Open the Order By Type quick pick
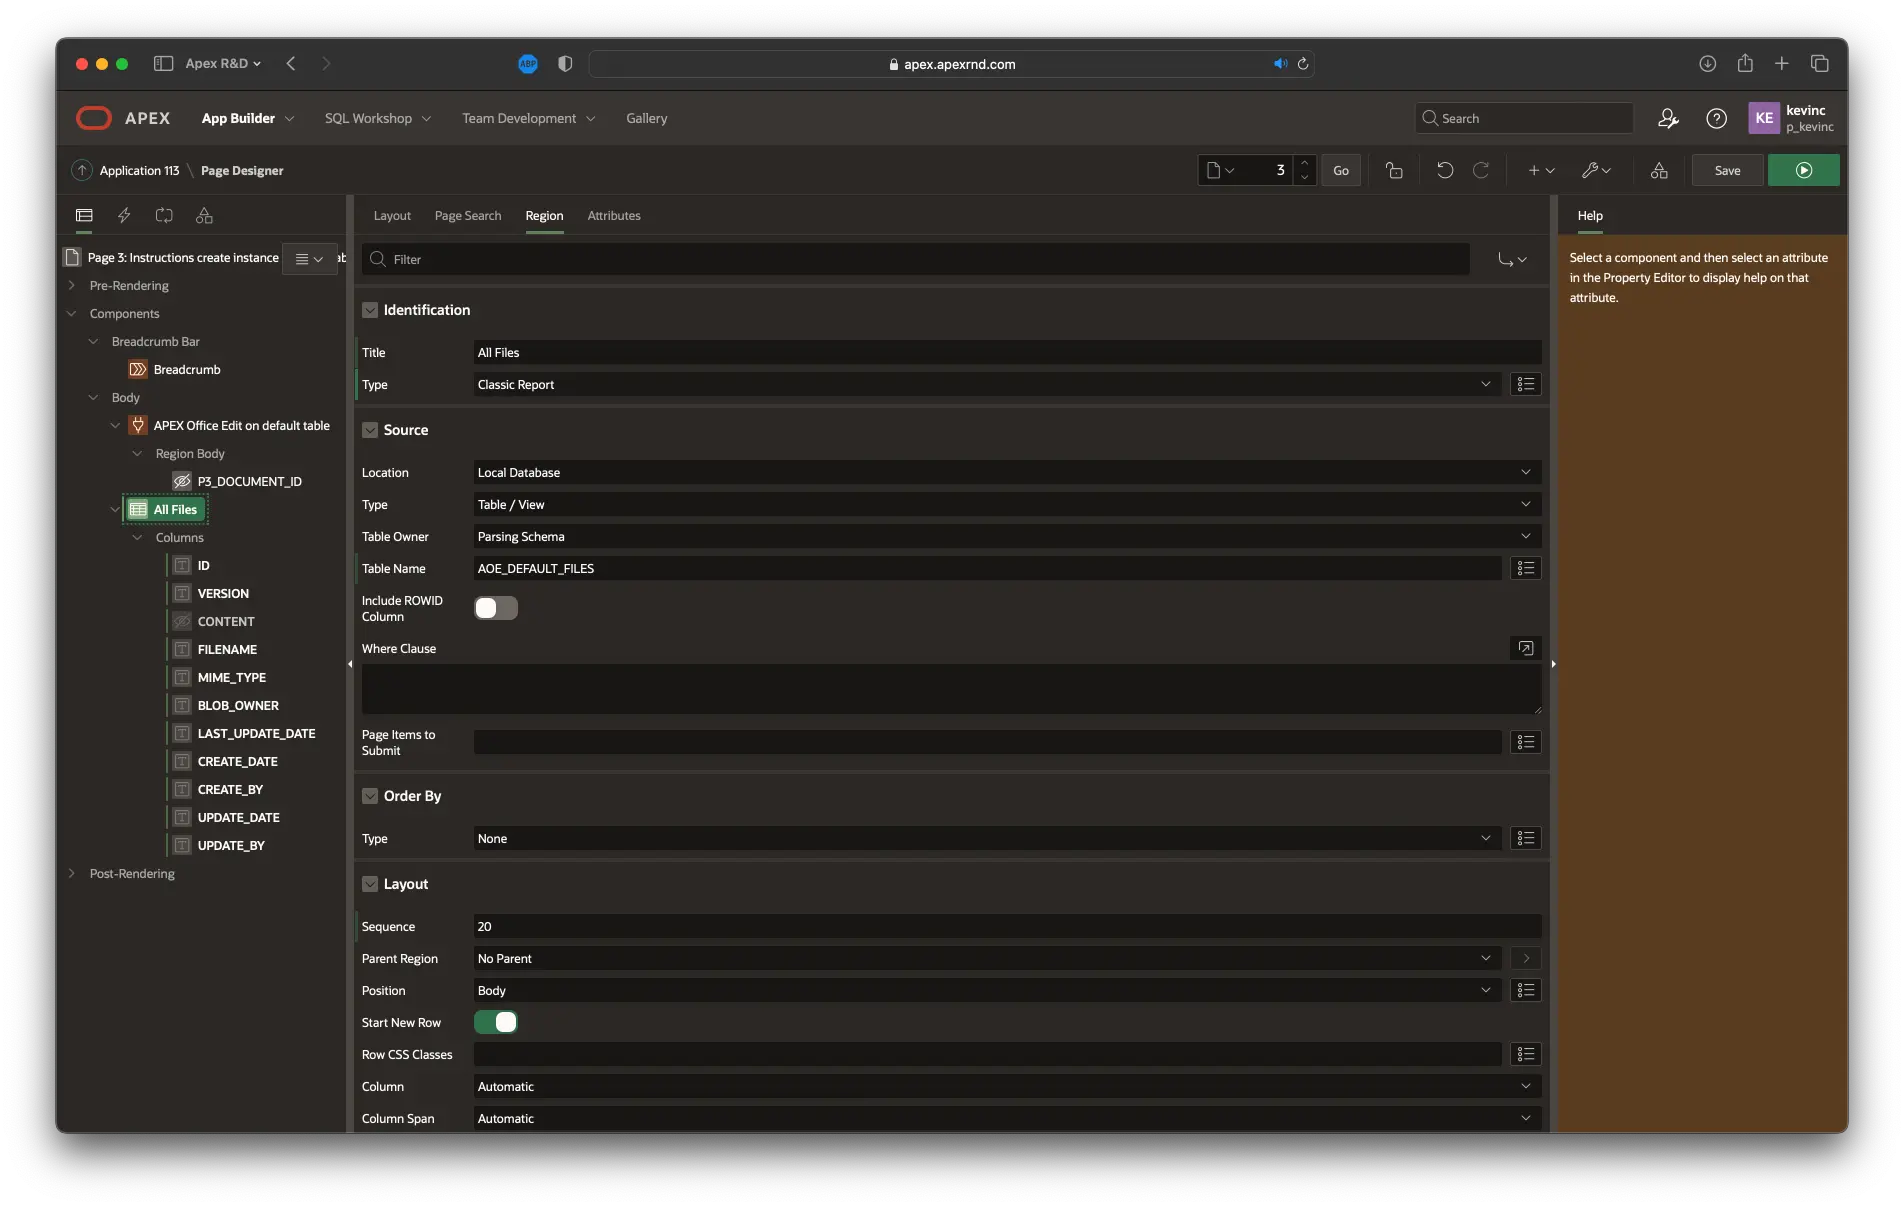The height and width of the screenshot is (1207, 1904). point(1525,838)
